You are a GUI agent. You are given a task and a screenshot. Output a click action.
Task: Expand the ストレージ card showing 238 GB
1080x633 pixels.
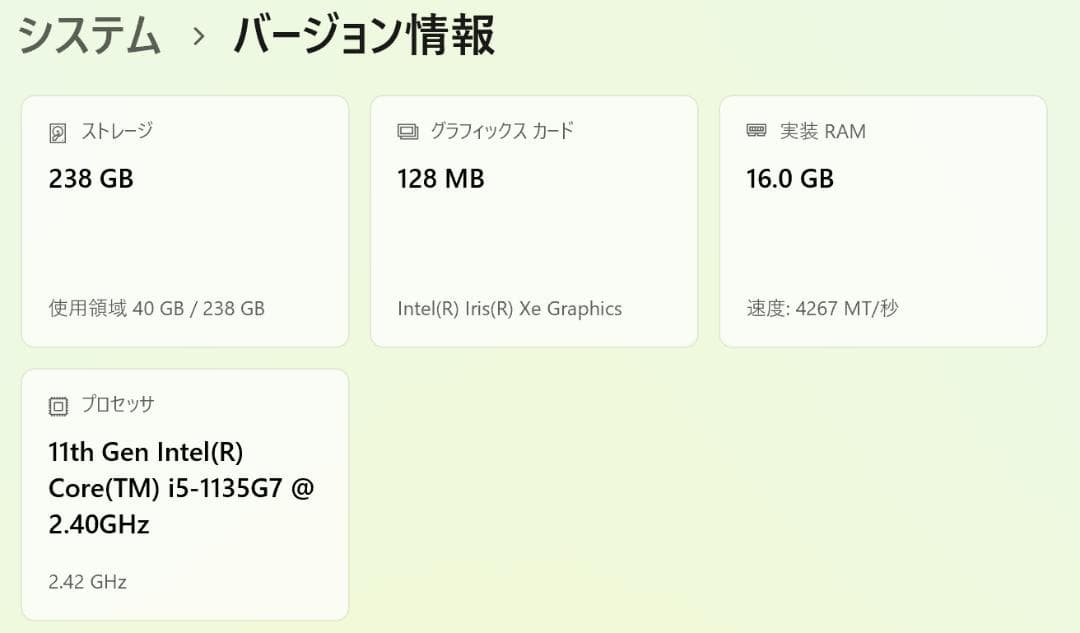pyautogui.click(x=185, y=220)
